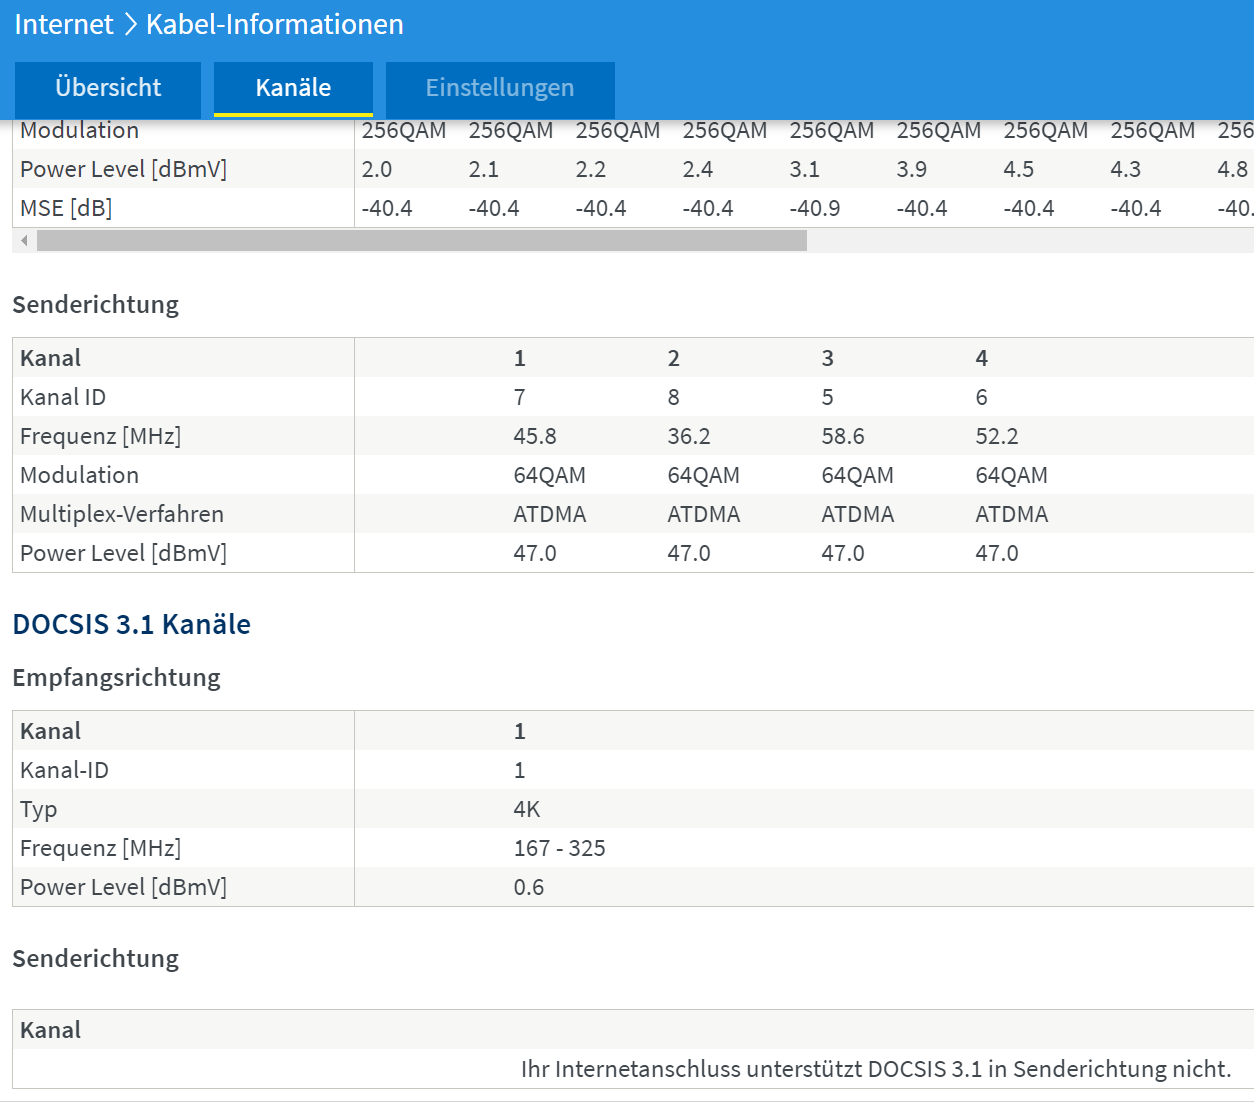Viewport: 1254px width, 1119px height.
Task: Click Kanal ID value 6
Action: pyautogui.click(x=982, y=397)
